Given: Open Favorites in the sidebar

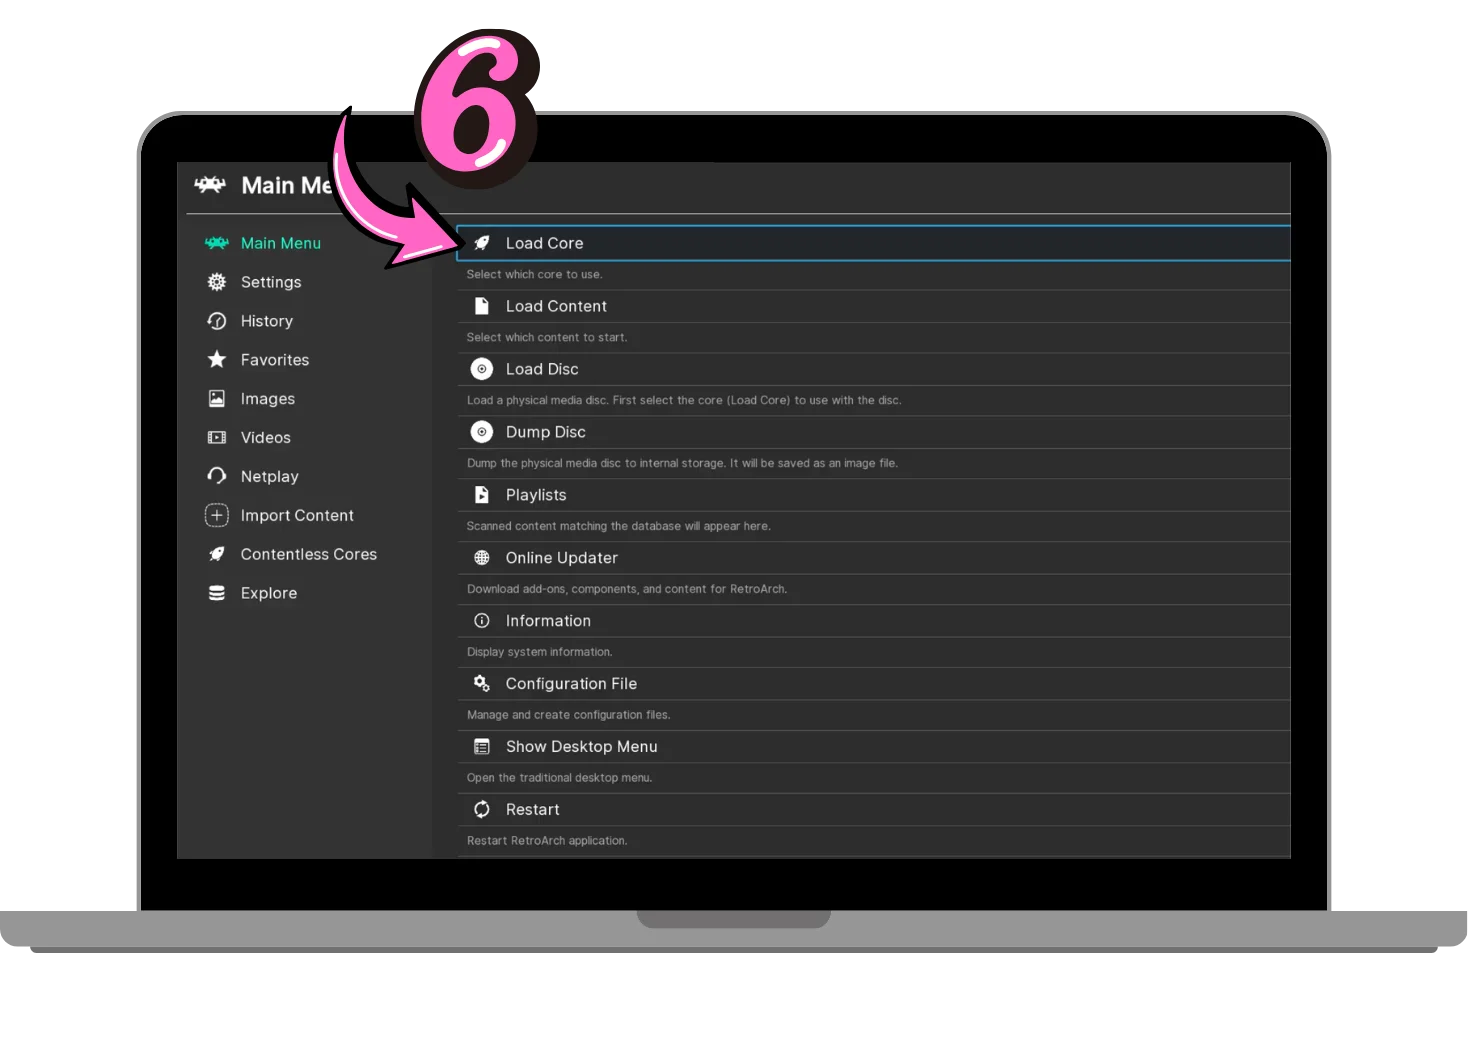Looking at the screenshot, I should click(x=275, y=360).
